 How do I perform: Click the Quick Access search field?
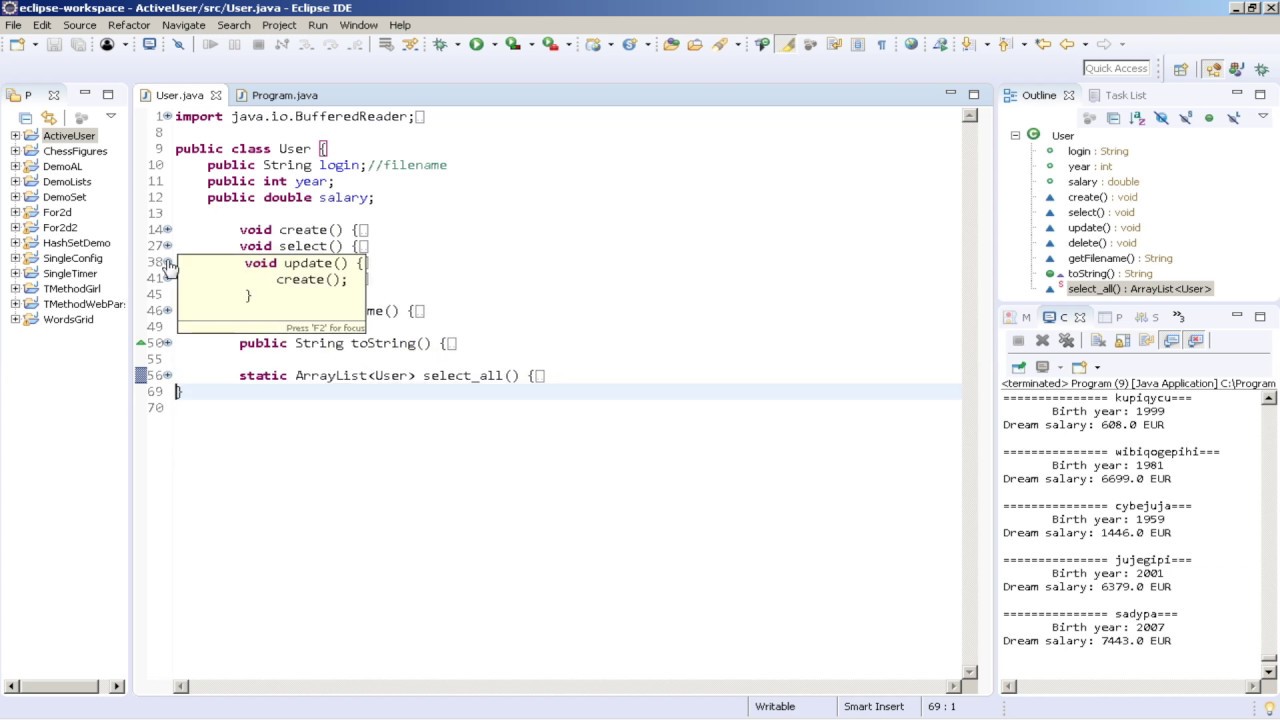coord(1117,68)
